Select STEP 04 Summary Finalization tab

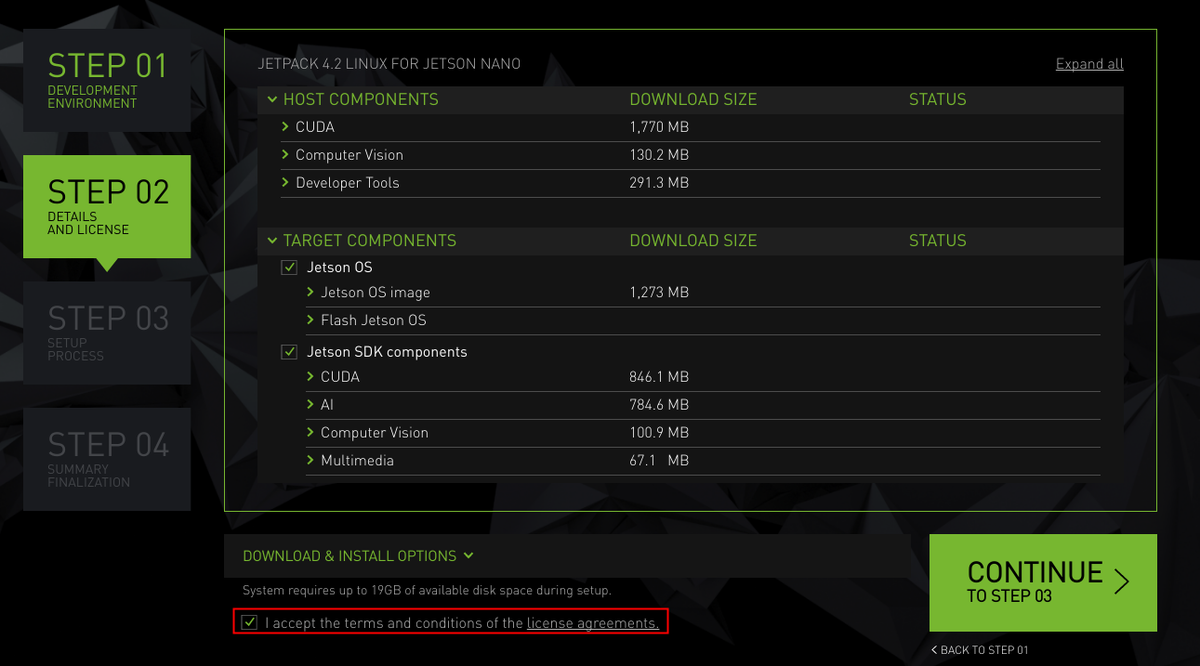click(107, 459)
